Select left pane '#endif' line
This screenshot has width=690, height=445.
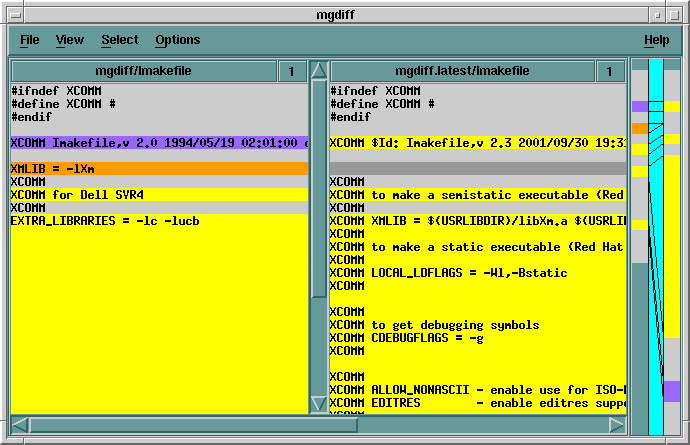click(x=159, y=117)
